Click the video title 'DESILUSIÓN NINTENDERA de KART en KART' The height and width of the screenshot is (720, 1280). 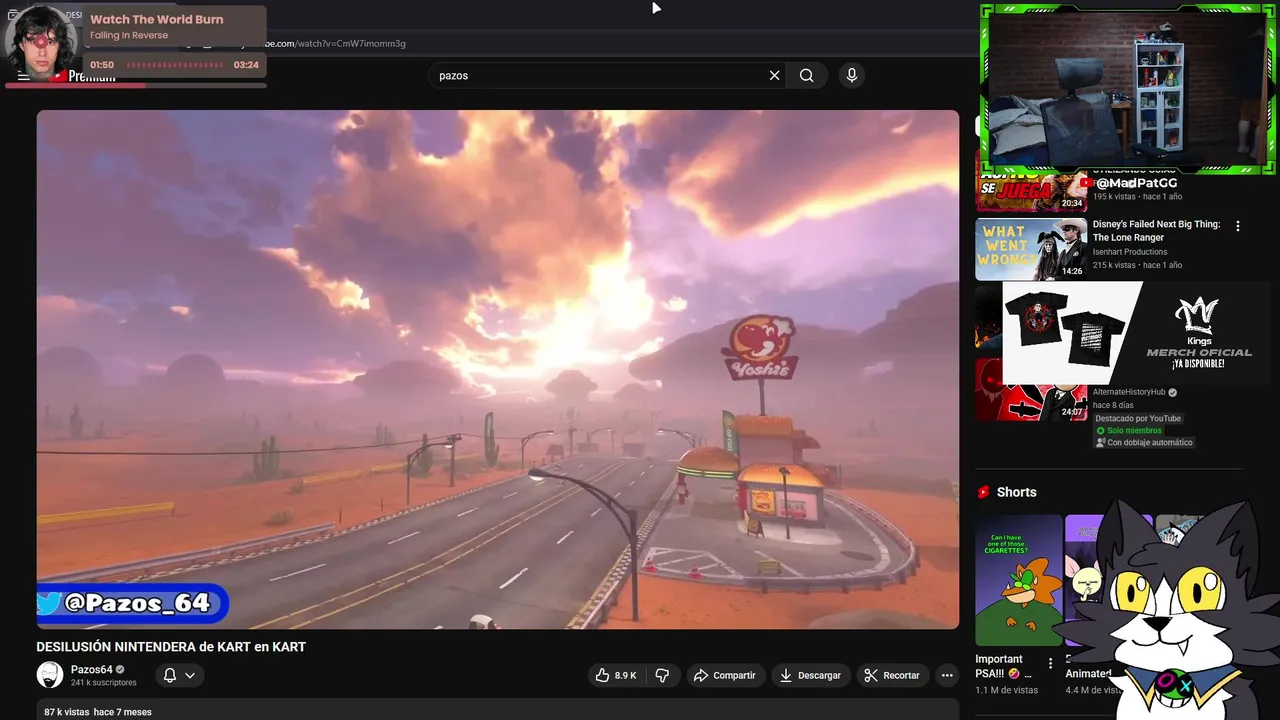[x=171, y=647]
